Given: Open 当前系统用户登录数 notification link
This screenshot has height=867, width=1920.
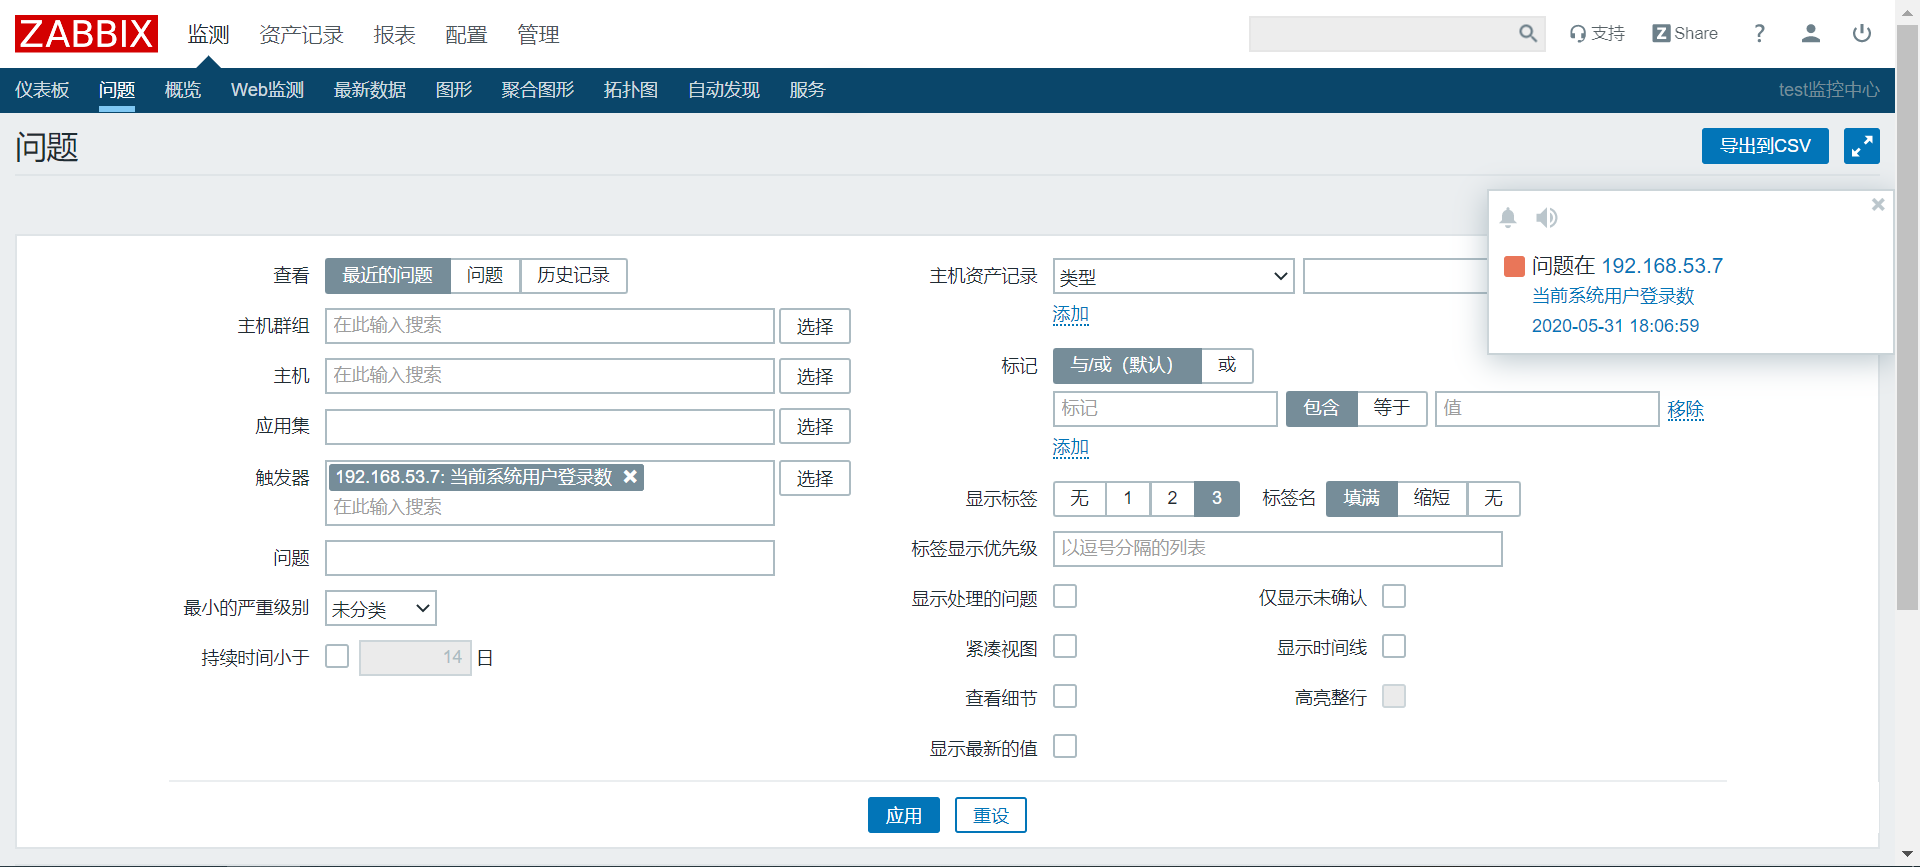Looking at the screenshot, I should click(x=1613, y=296).
